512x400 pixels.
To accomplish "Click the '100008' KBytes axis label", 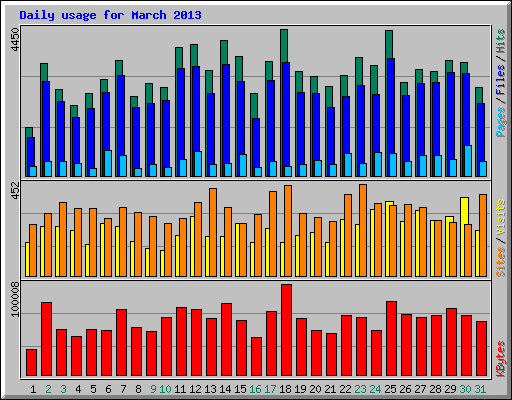I will point(15,299).
